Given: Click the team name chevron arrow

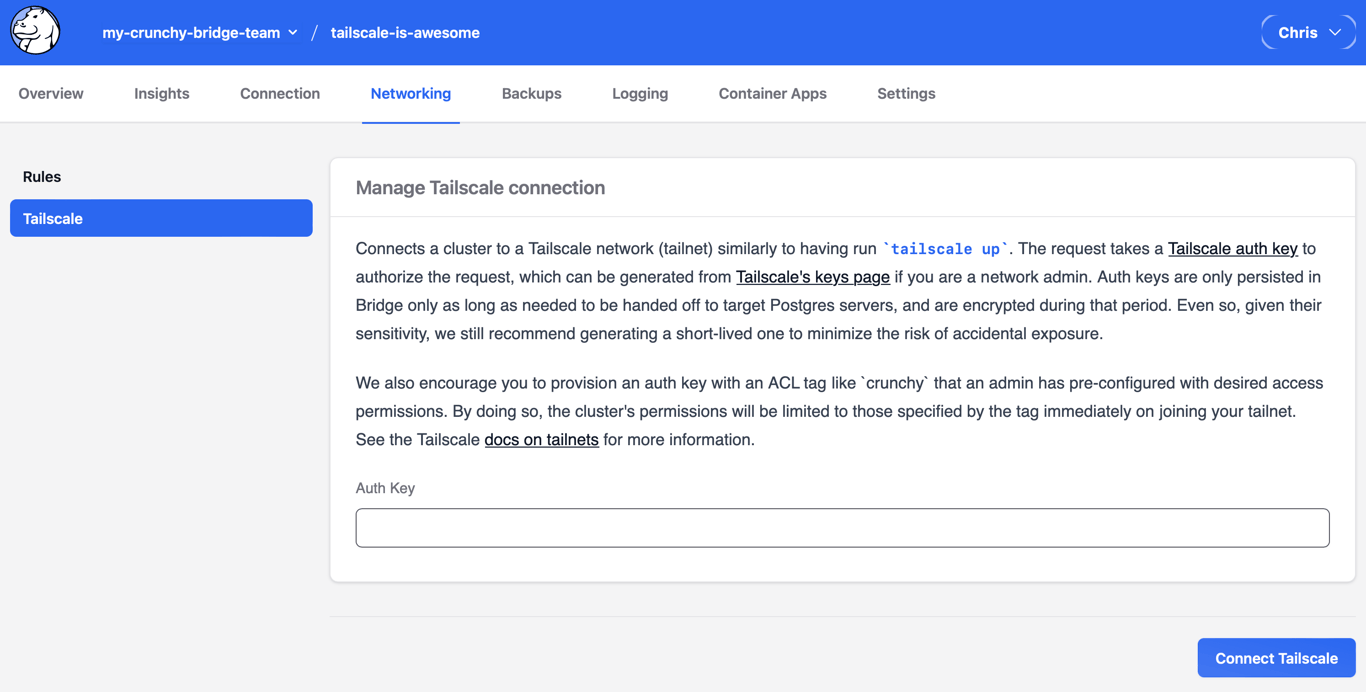Looking at the screenshot, I should click(293, 33).
